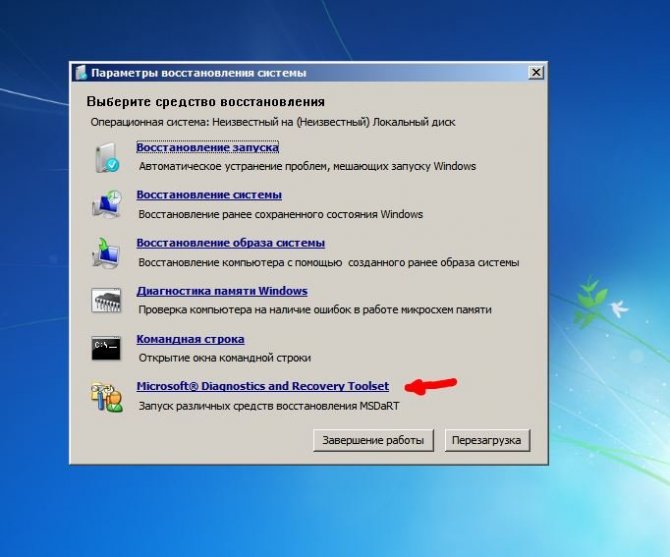Click the System Restore monitor icon
This screenshot has width=670, height=557.
tap(106, 204)
